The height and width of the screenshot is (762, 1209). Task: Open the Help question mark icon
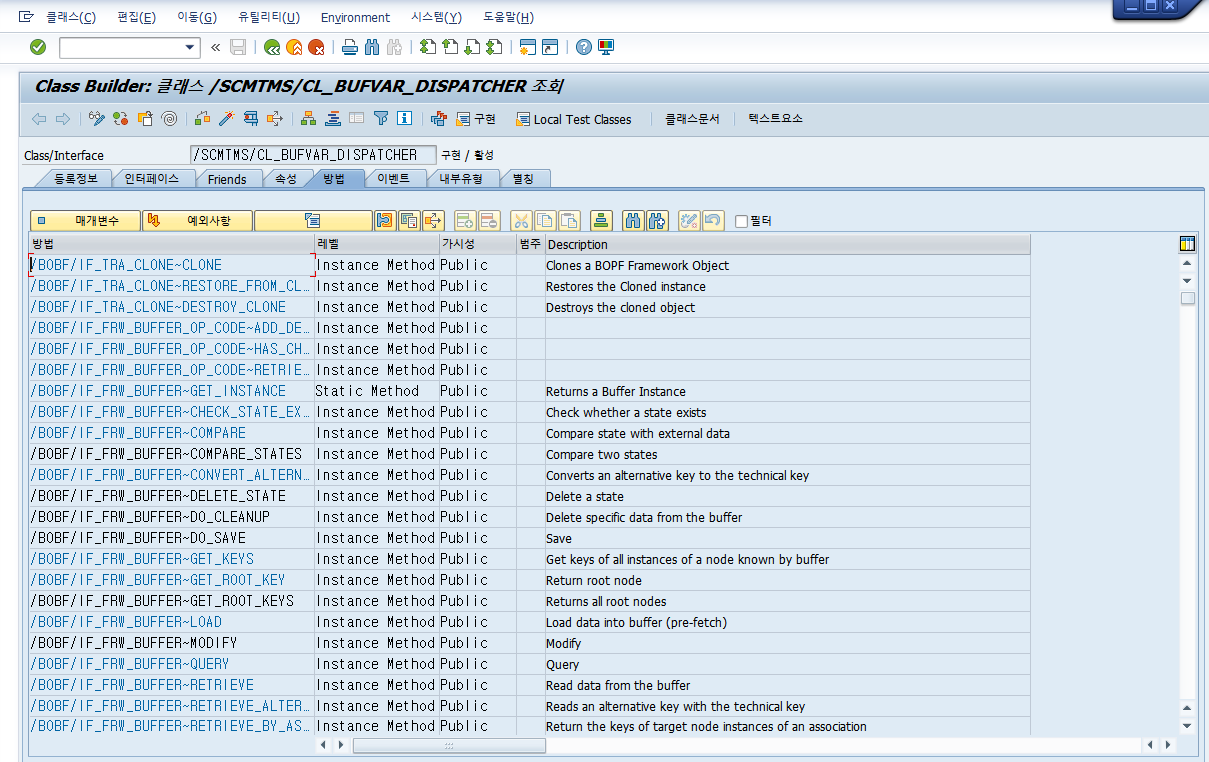(x=584, y=47)
